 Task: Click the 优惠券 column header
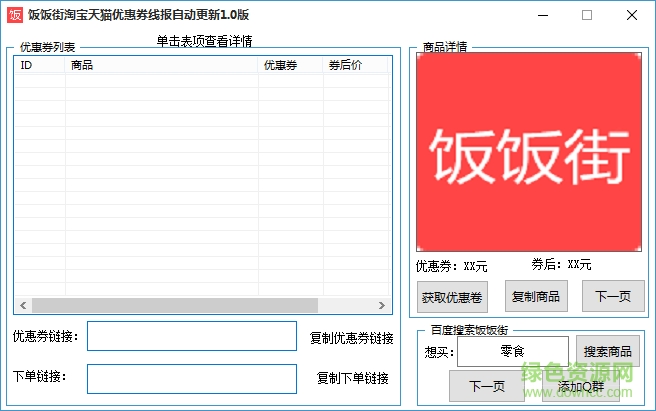click(290, 65)
